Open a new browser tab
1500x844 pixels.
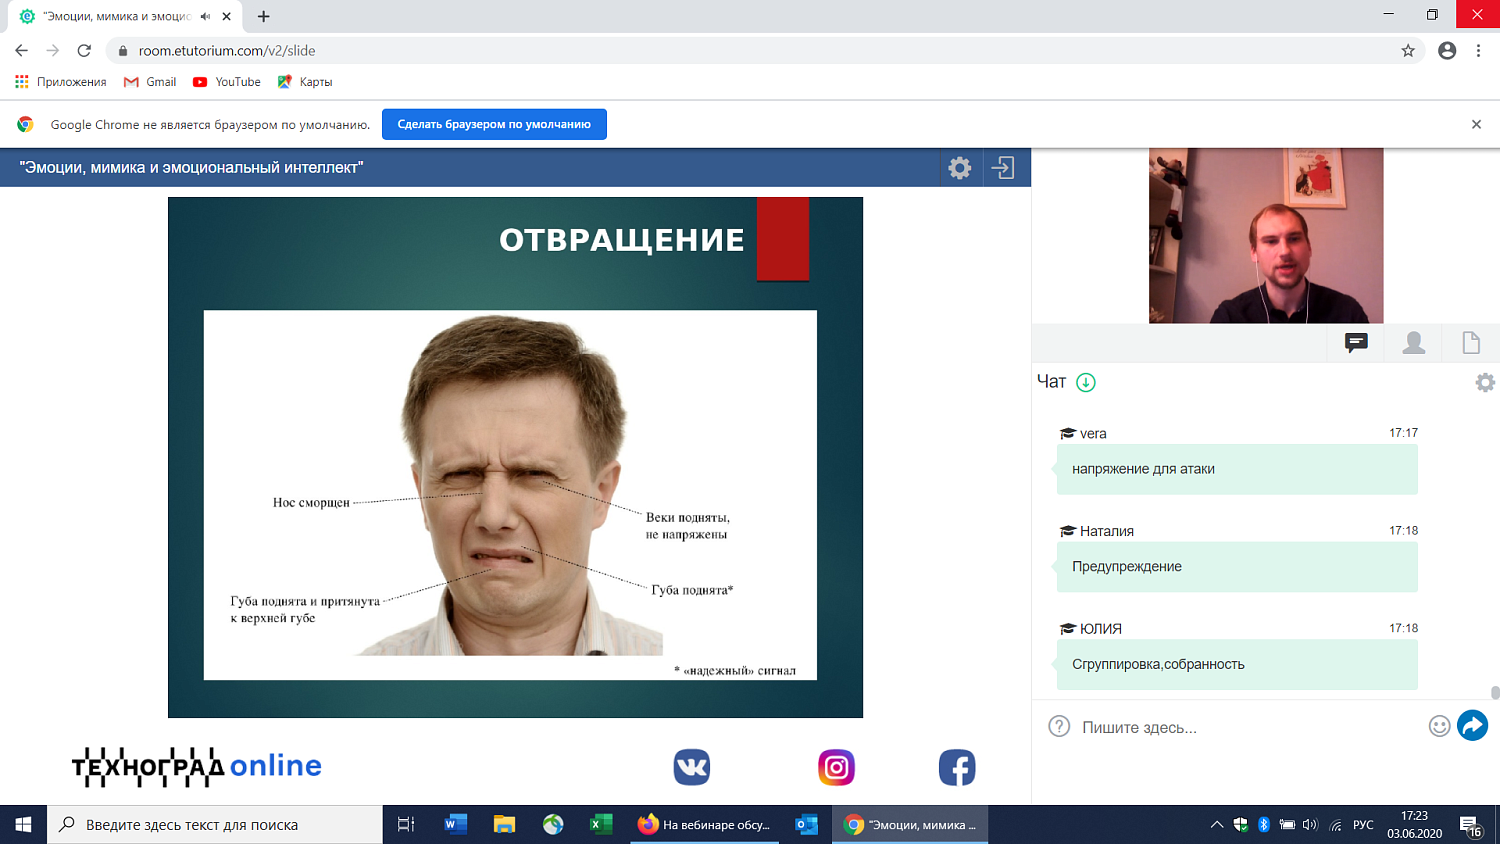tap(263, 16)
